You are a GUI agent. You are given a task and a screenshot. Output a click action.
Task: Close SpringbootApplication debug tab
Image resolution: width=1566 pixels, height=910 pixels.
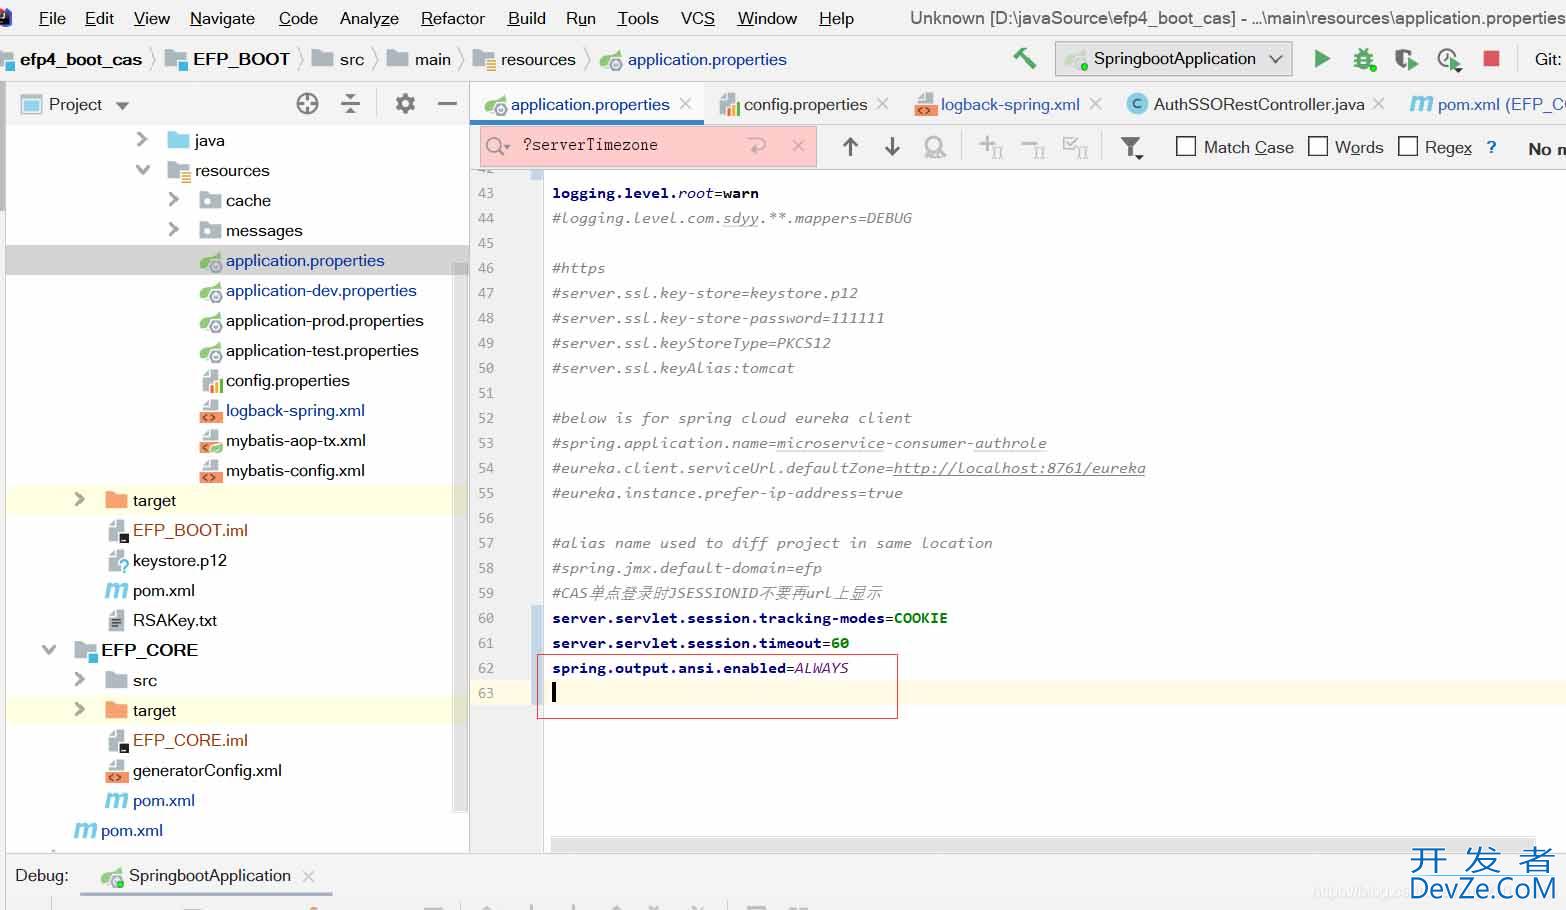[x=309, y=876]
